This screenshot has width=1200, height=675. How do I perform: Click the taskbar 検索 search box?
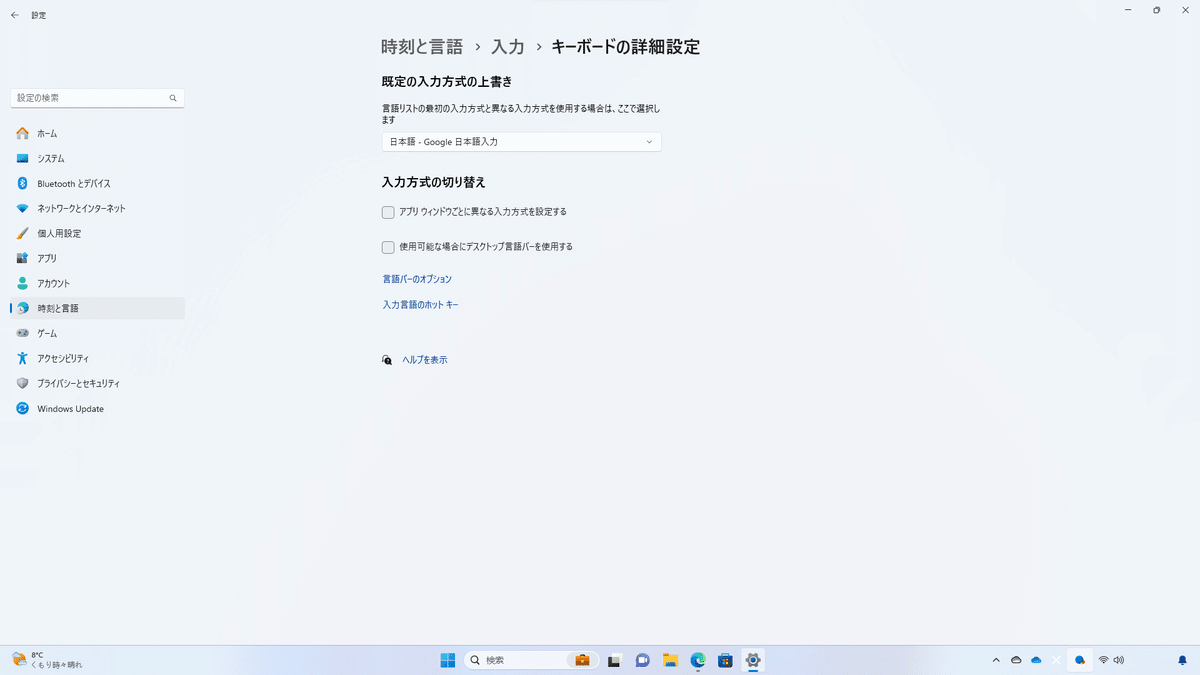tap(532, 660)
